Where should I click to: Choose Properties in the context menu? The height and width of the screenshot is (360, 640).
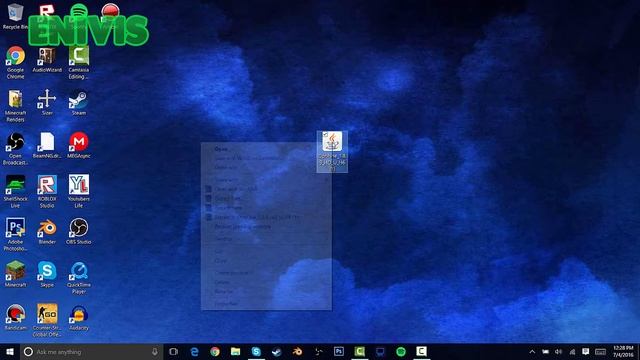pyautogui.click(x=226, y=304)
